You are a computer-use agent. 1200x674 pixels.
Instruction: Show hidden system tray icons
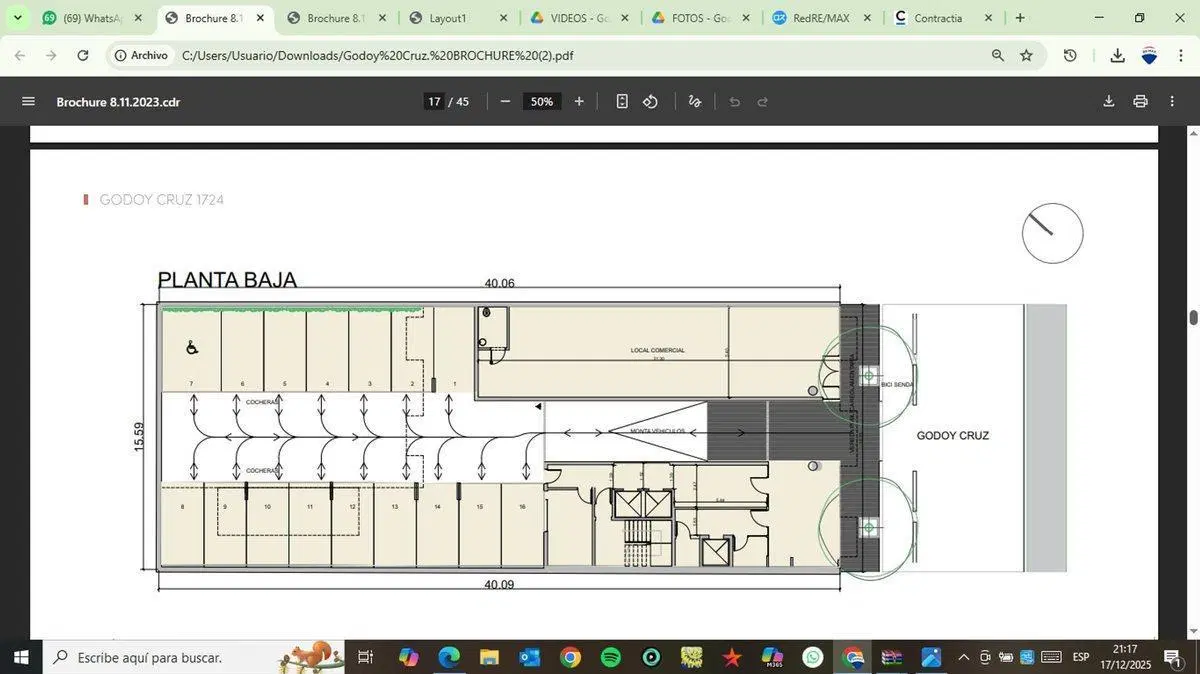click(963, 657)
